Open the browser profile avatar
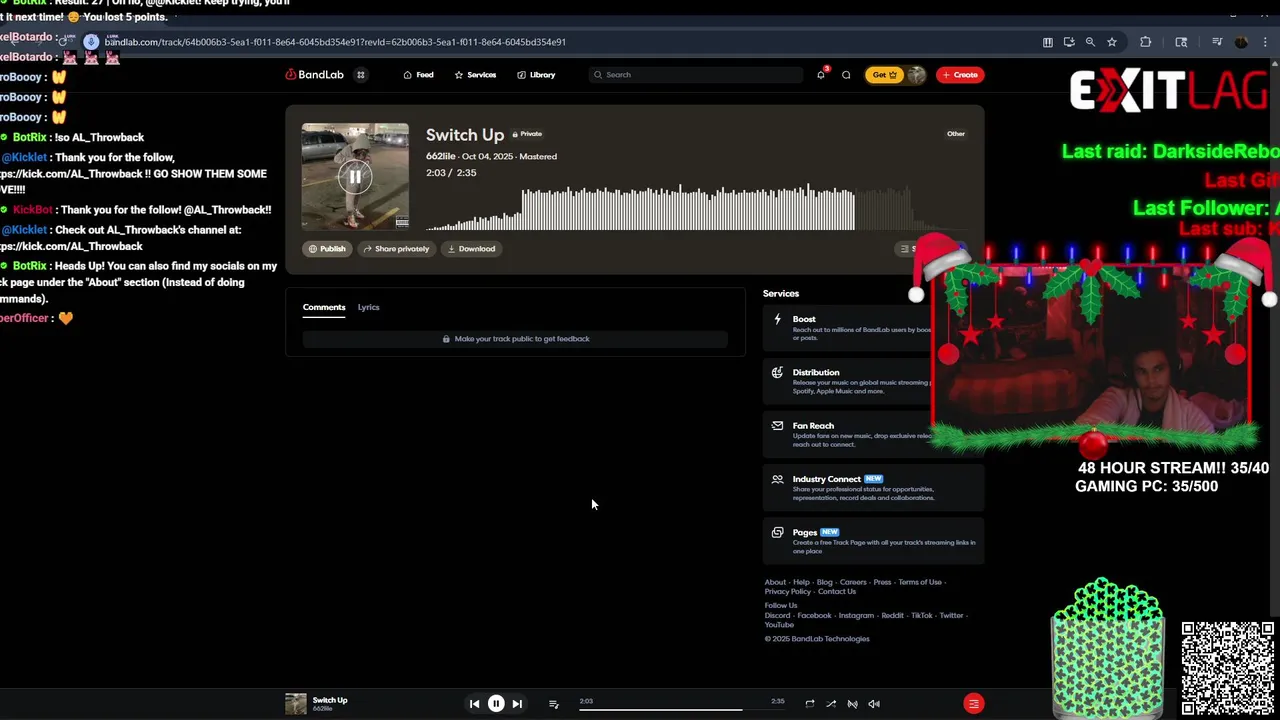The height and width of the screenshot is (720, 1280). [x=1242, y=42]
